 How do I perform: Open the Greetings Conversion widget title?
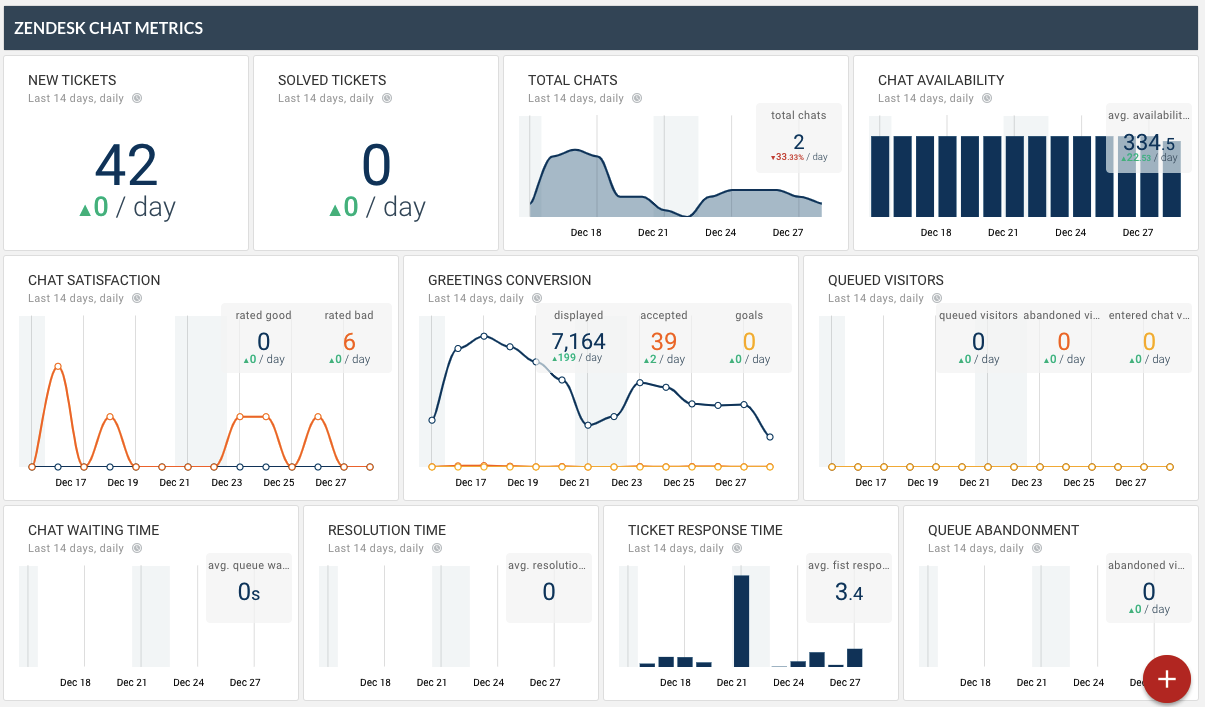509,280
